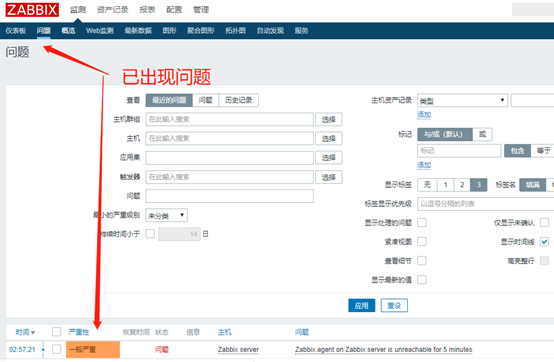Select 与/或 (默认) tag operator

[445, 135]
